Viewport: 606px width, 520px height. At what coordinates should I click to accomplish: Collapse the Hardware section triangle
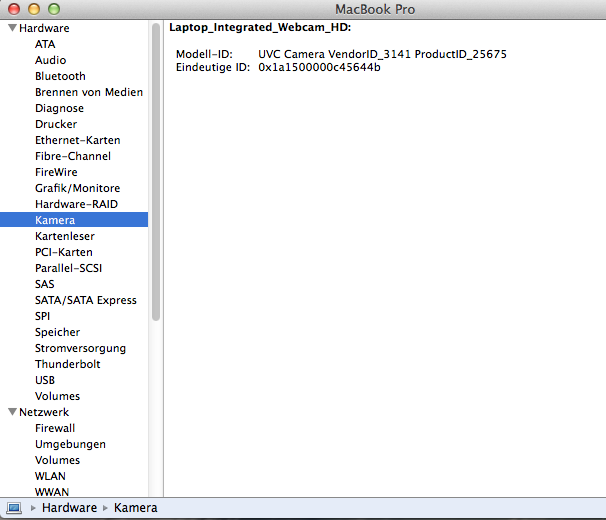pos(12,28)
